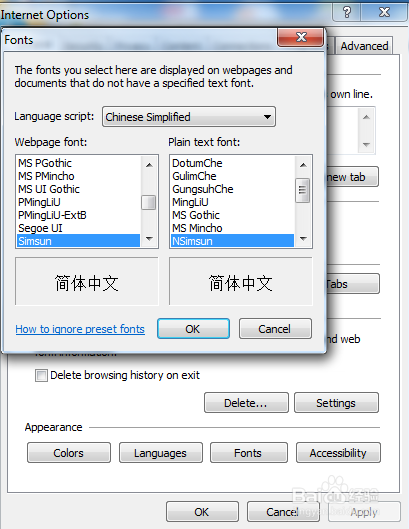This screenshot has height=529, width=409.
Task: Confirm the Fonts dialog with OK
Action: (x=193, y=329)
